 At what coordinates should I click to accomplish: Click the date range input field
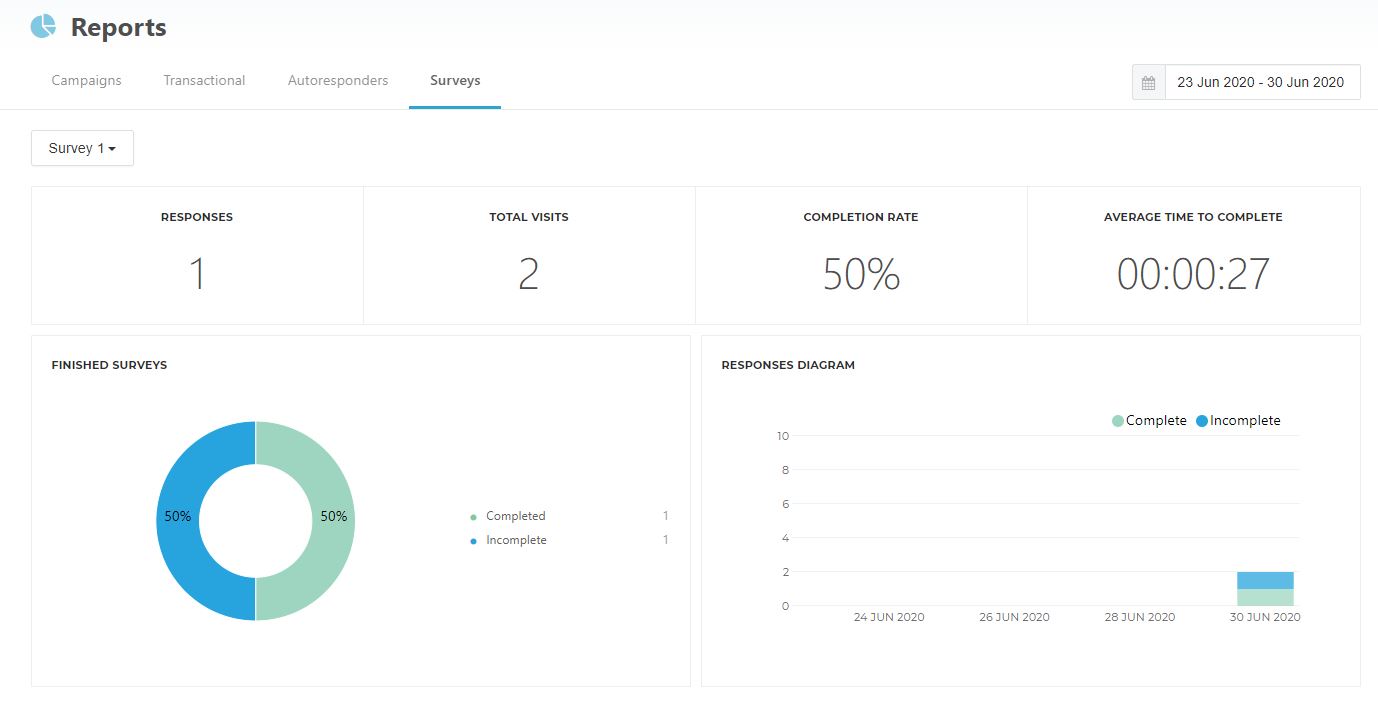[1261, 83]
